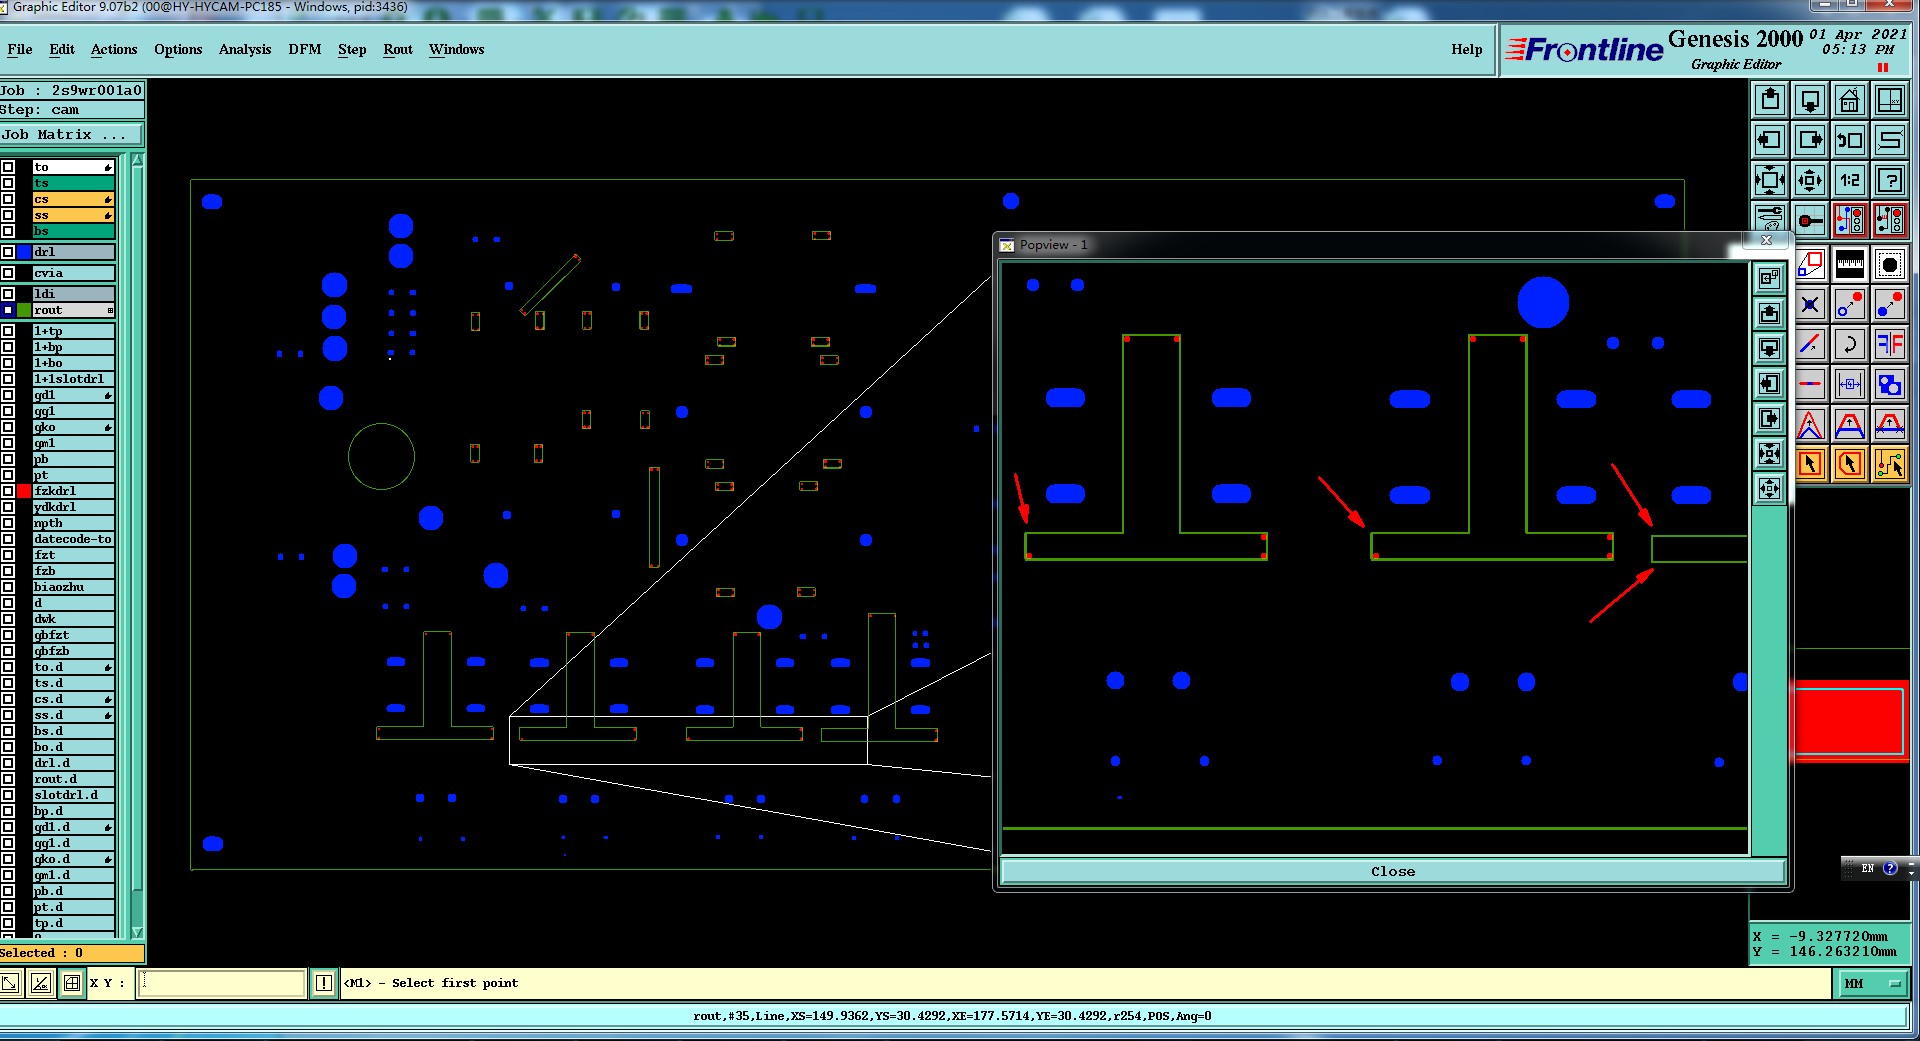
Task: Click the layer list scroll up arrow
Action: 137,160
